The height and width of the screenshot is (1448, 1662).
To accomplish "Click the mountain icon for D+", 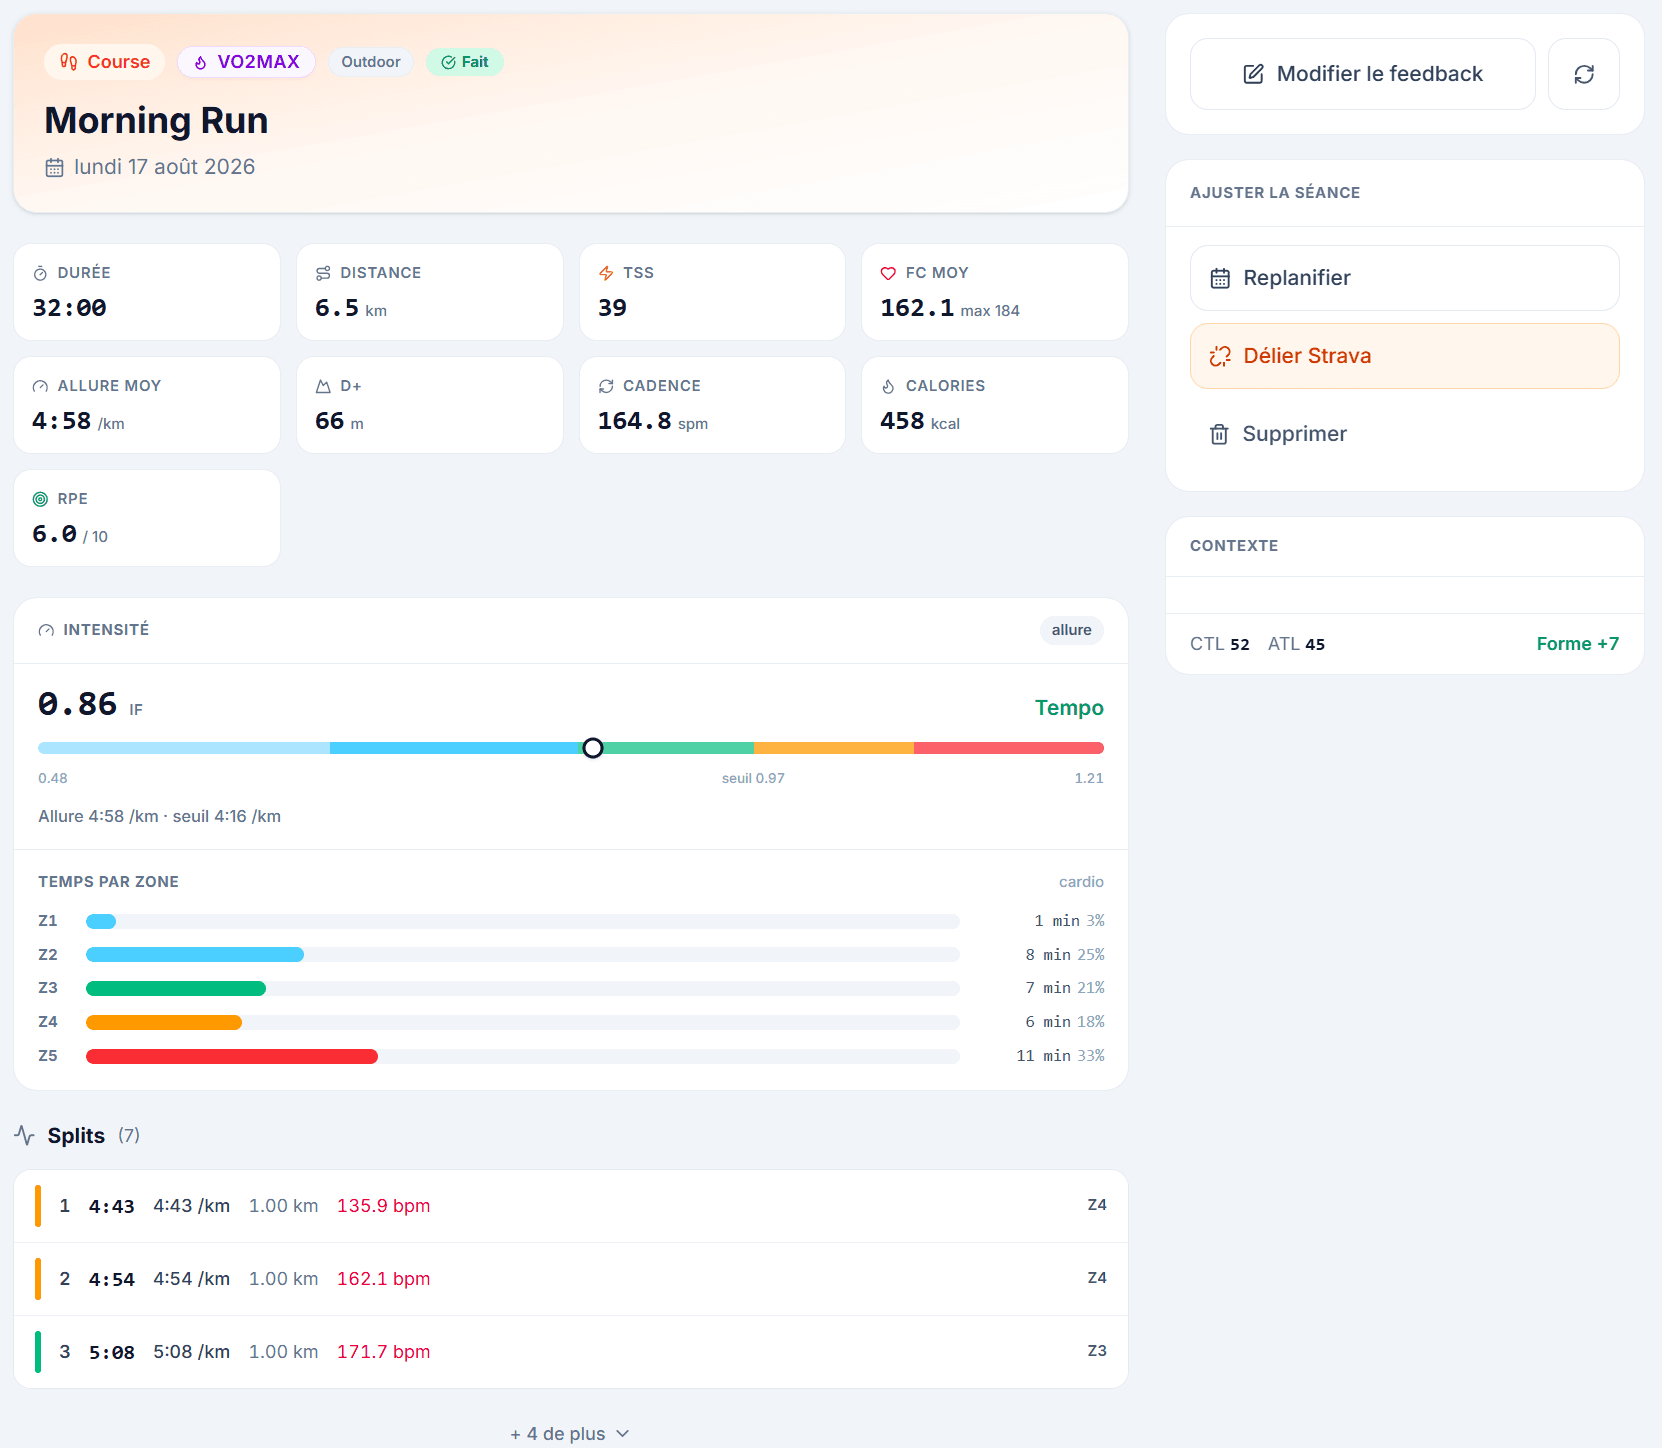I will (323, 386).
